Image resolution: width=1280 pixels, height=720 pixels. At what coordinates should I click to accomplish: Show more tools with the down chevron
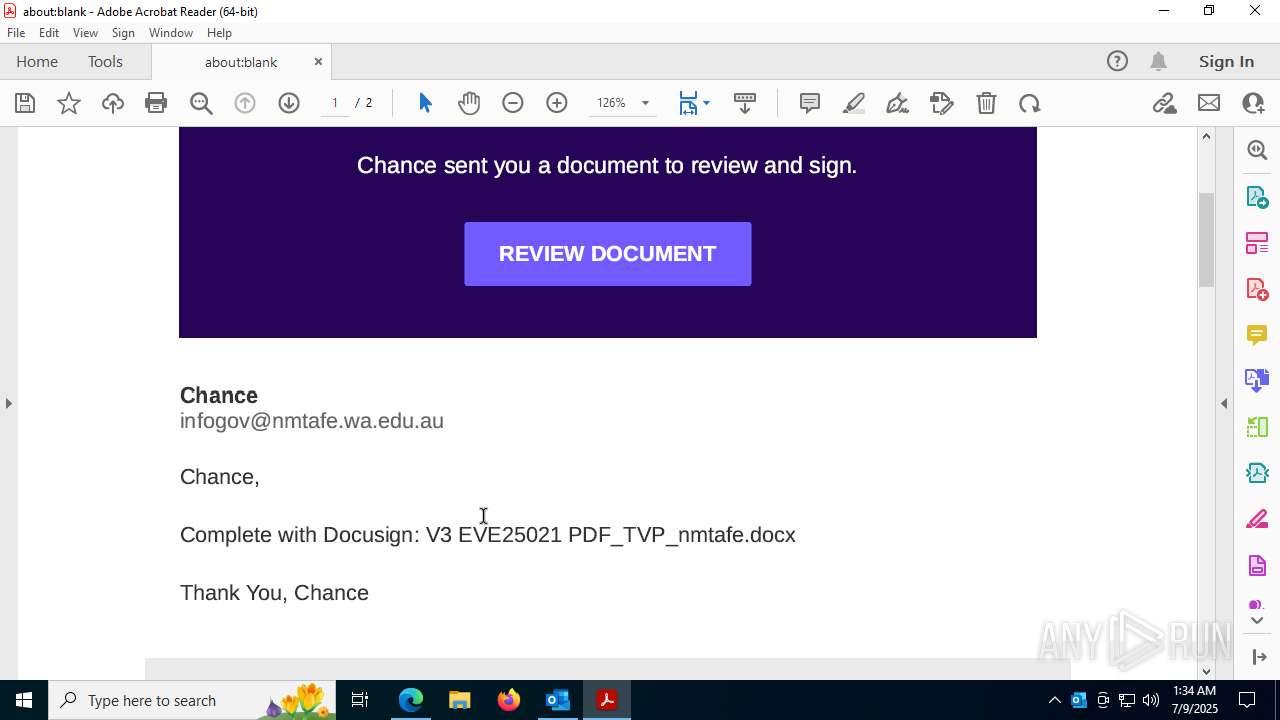point(1257,621)
